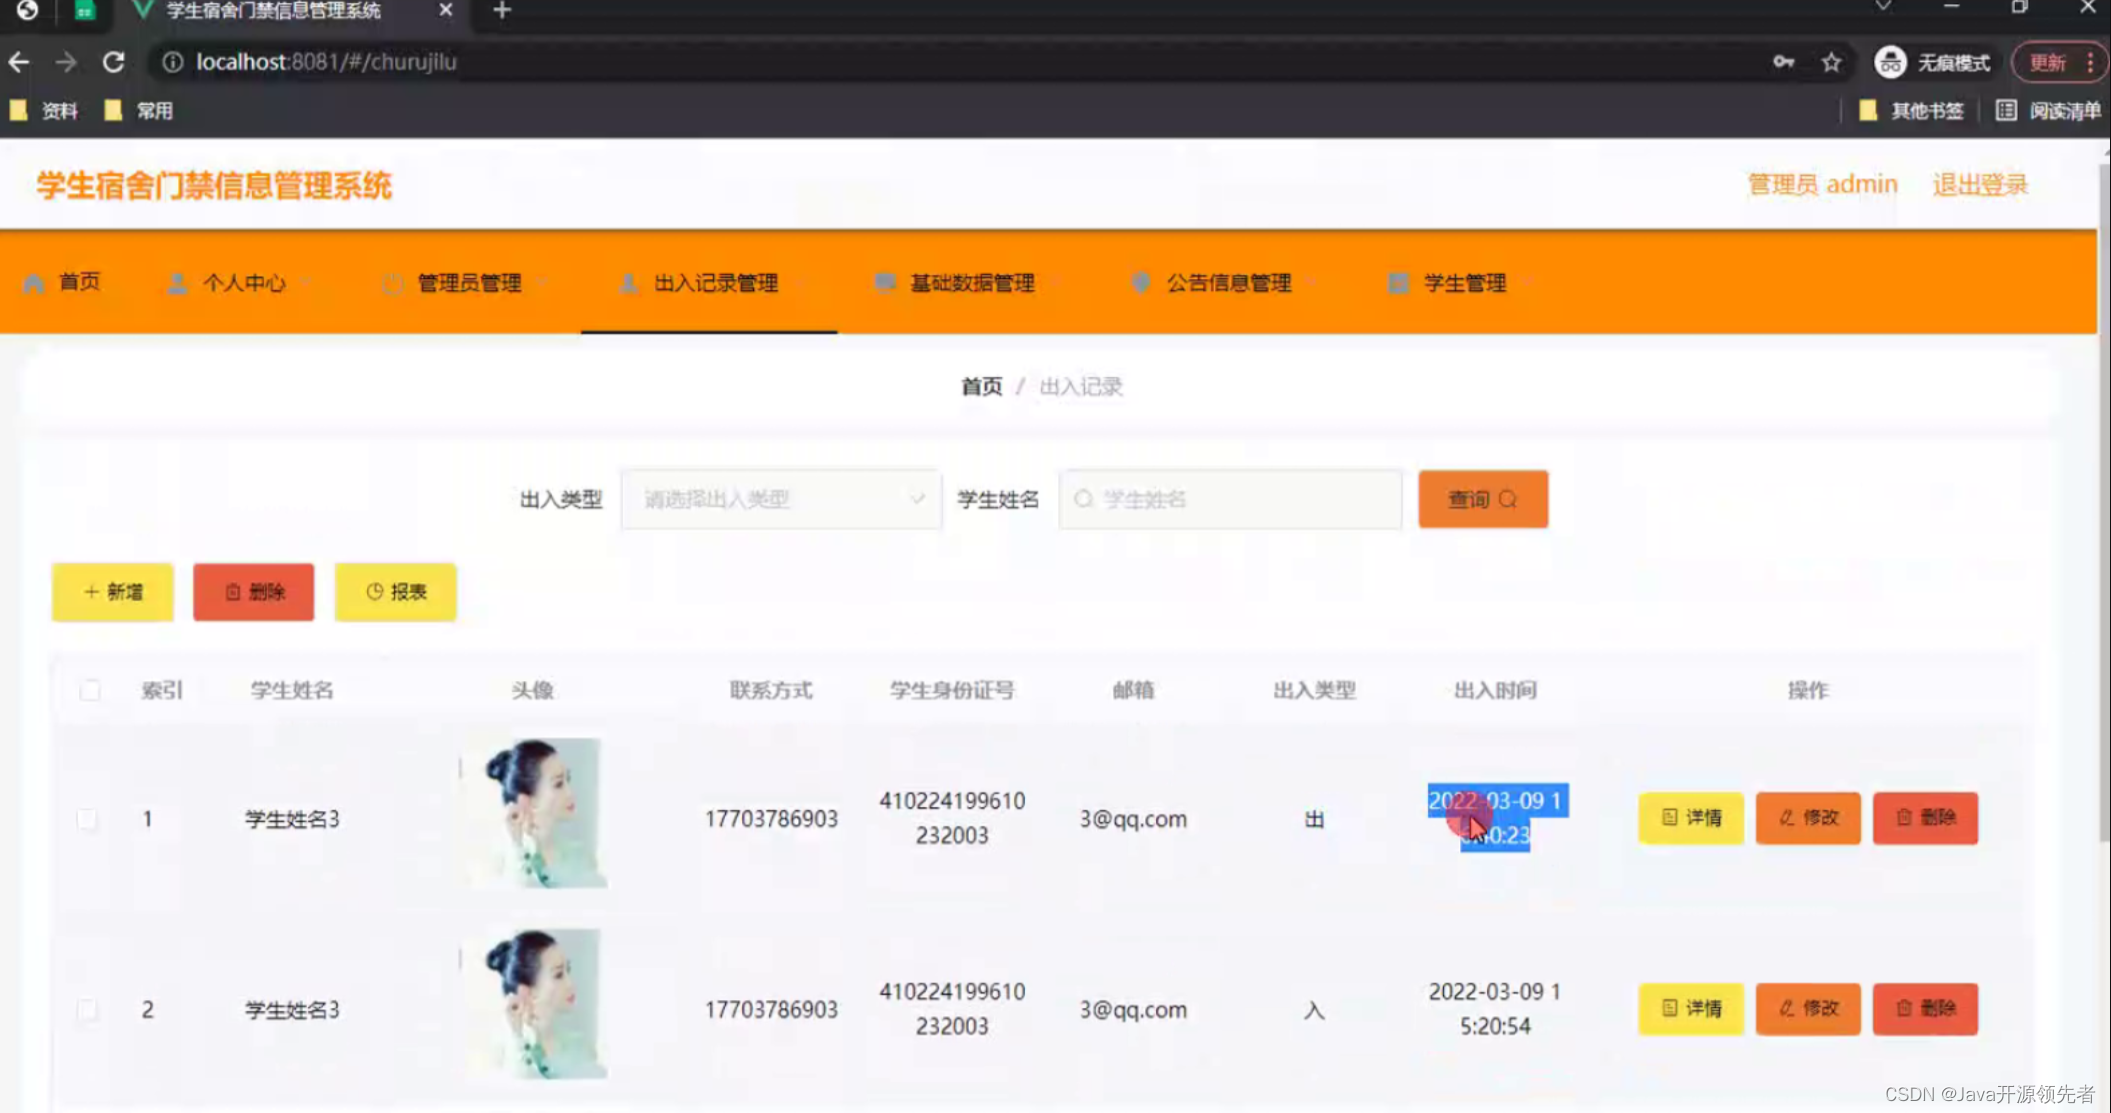Check the checkbox for row 2
Image resolution: width=2111 pixels, height=1113 pixels.
click(88, 1009)
